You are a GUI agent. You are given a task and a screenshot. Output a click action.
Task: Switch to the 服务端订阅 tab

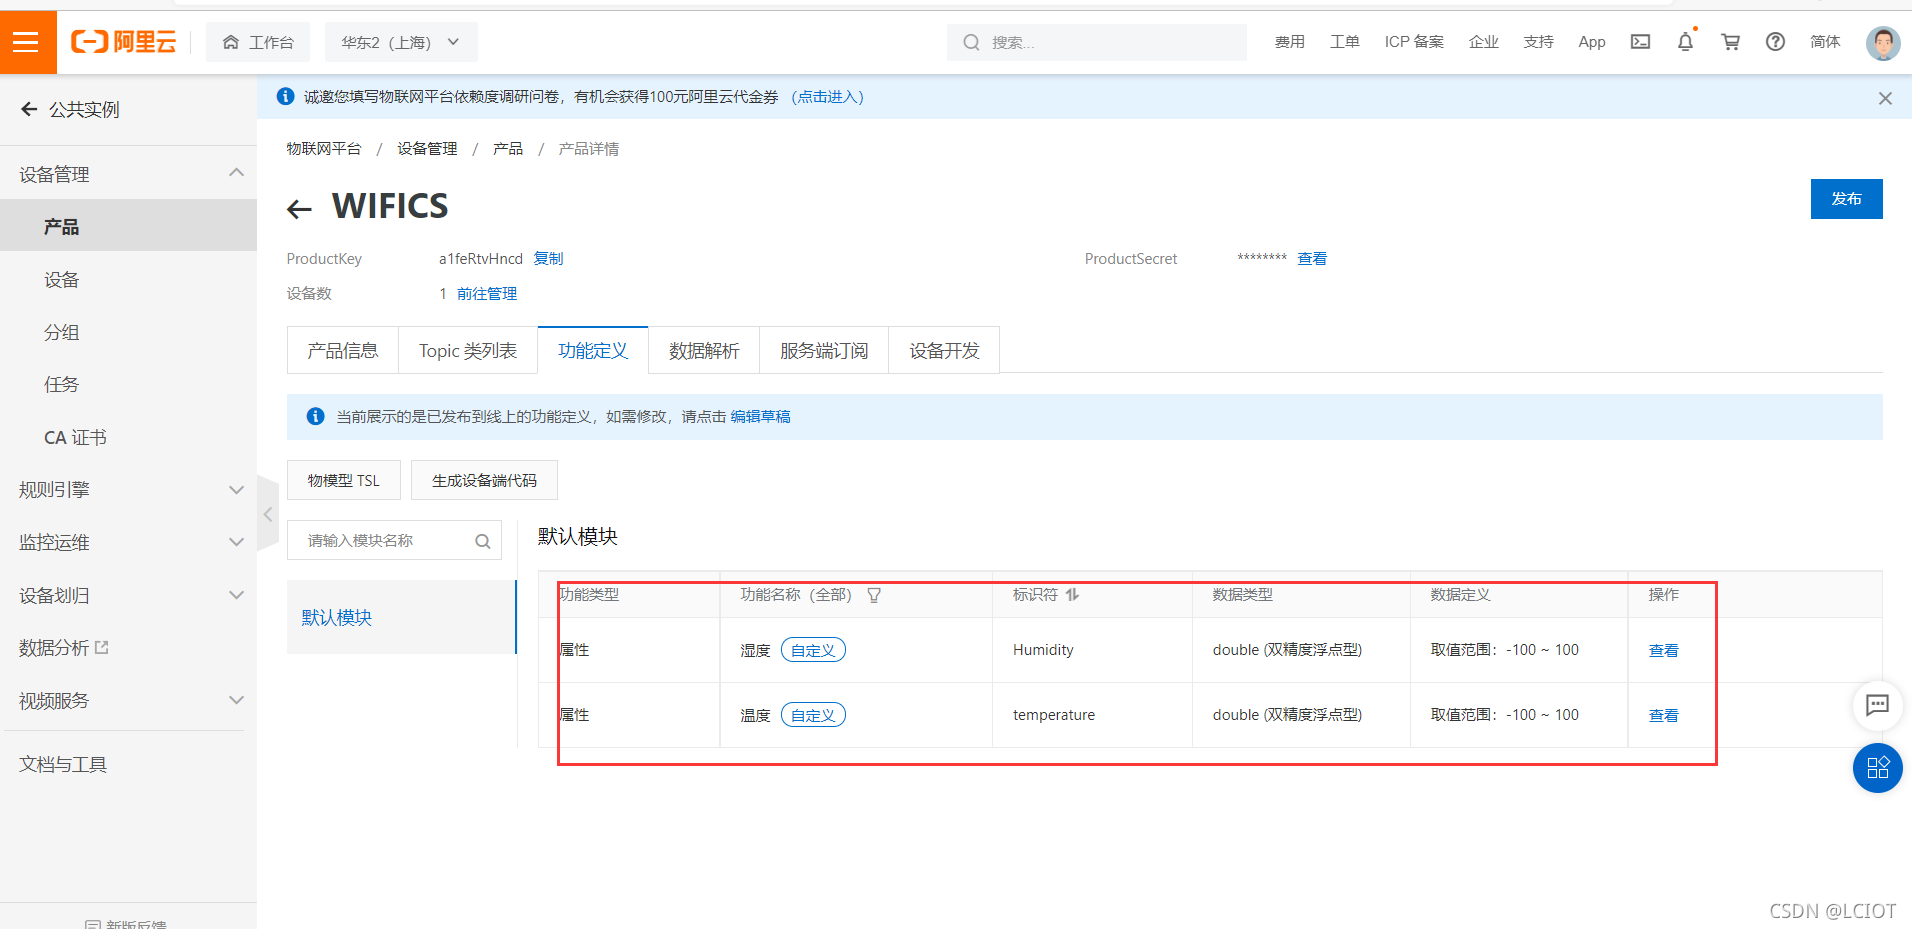pos(824,350)
